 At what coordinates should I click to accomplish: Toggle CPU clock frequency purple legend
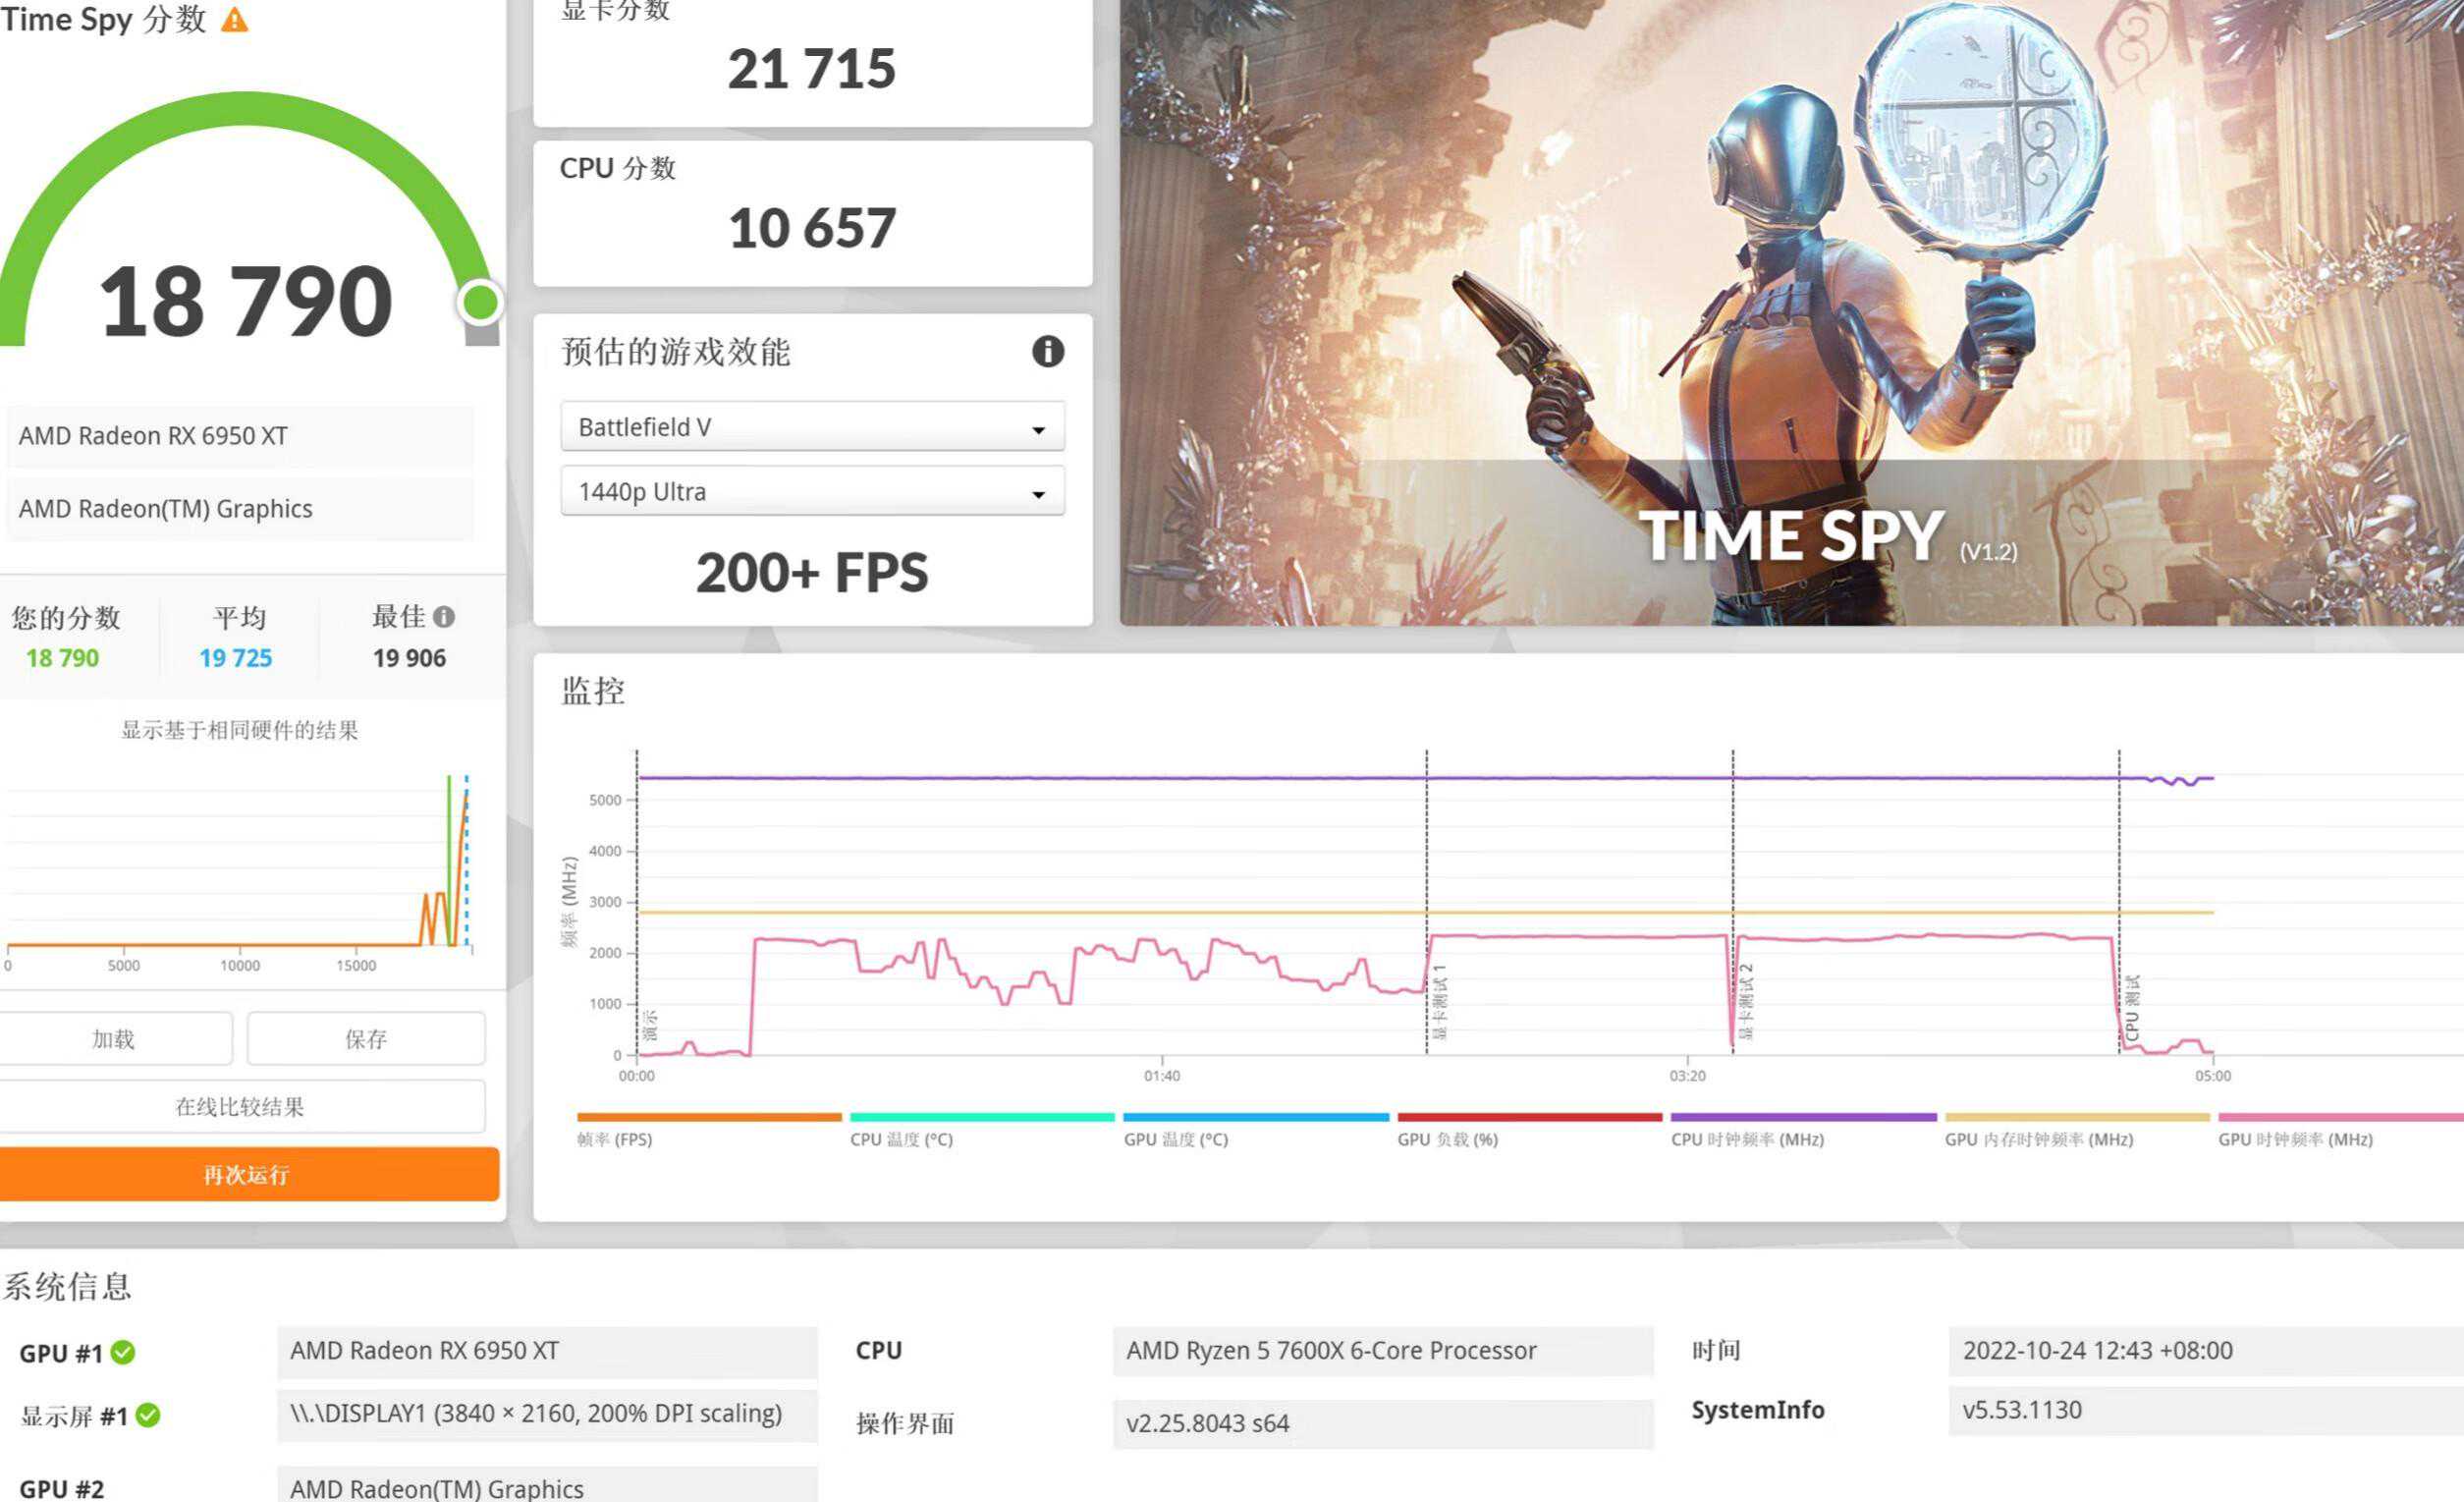click(x=1747, y=1139)
